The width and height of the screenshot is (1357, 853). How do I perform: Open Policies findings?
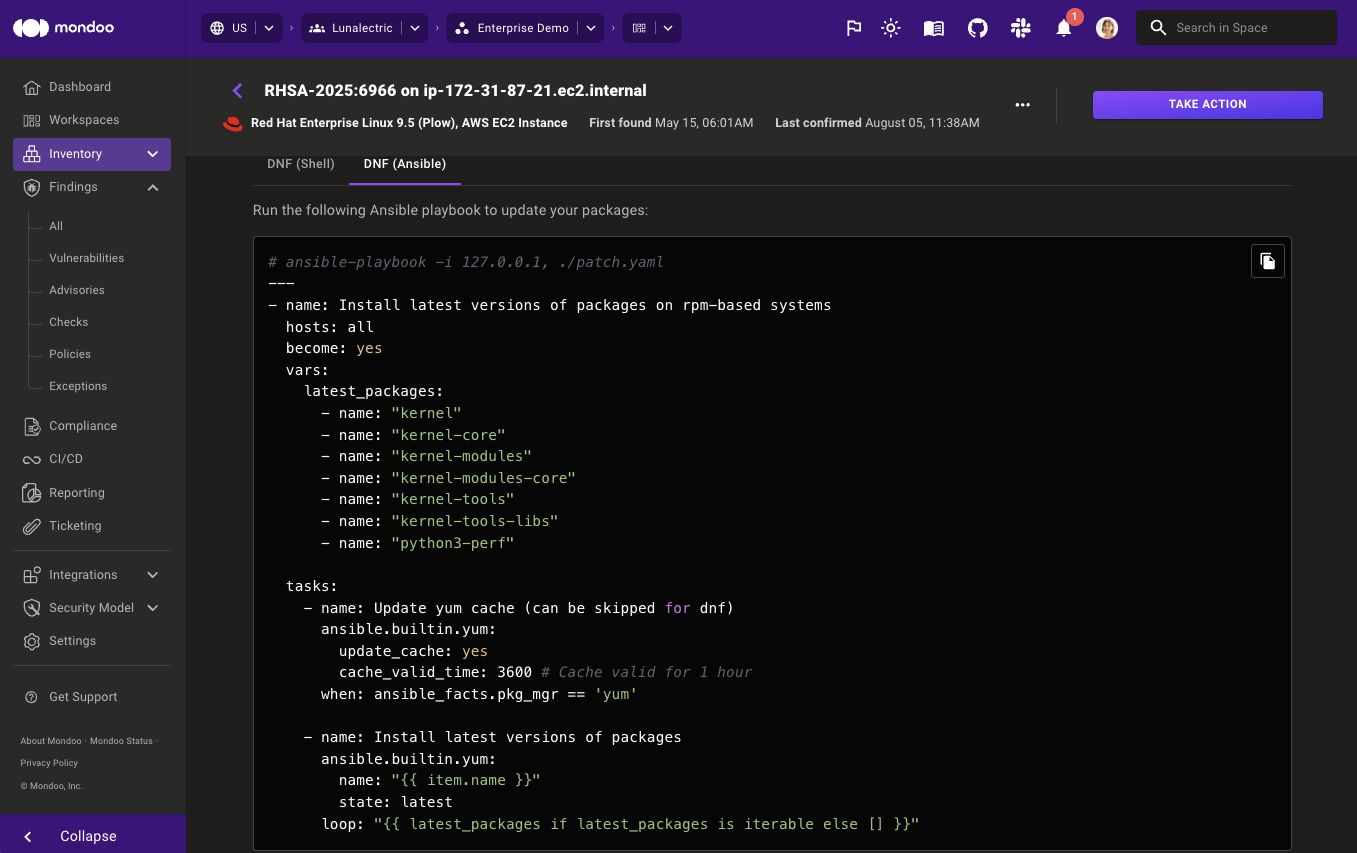[70, 354]
